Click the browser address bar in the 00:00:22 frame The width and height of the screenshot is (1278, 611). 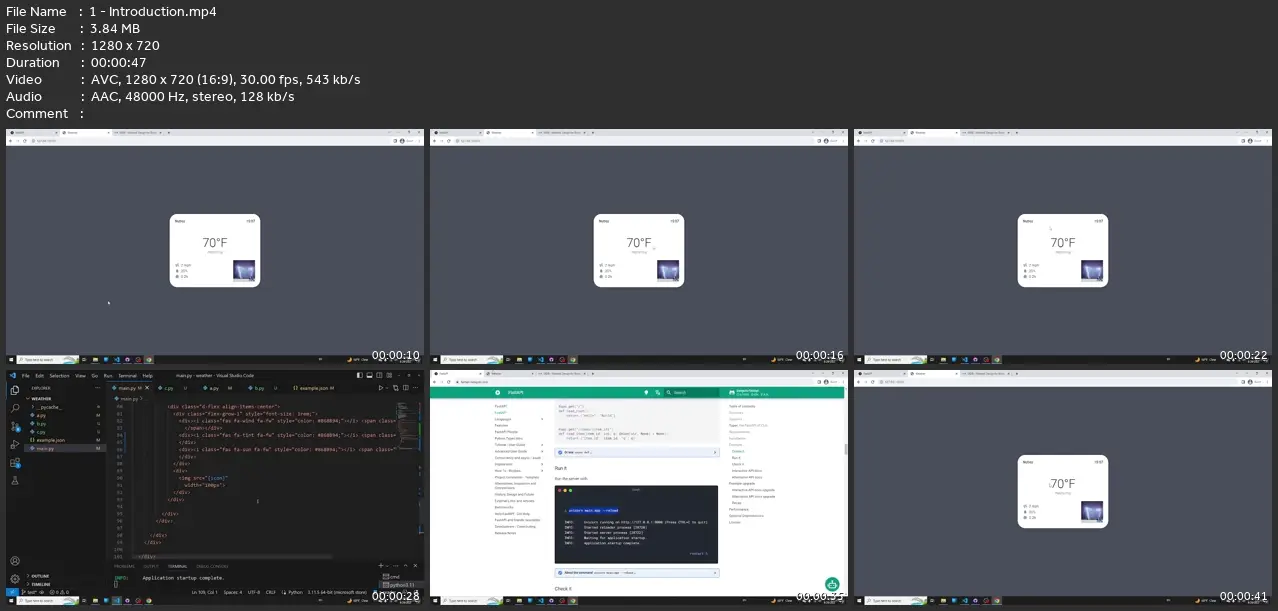(1060, 141)
